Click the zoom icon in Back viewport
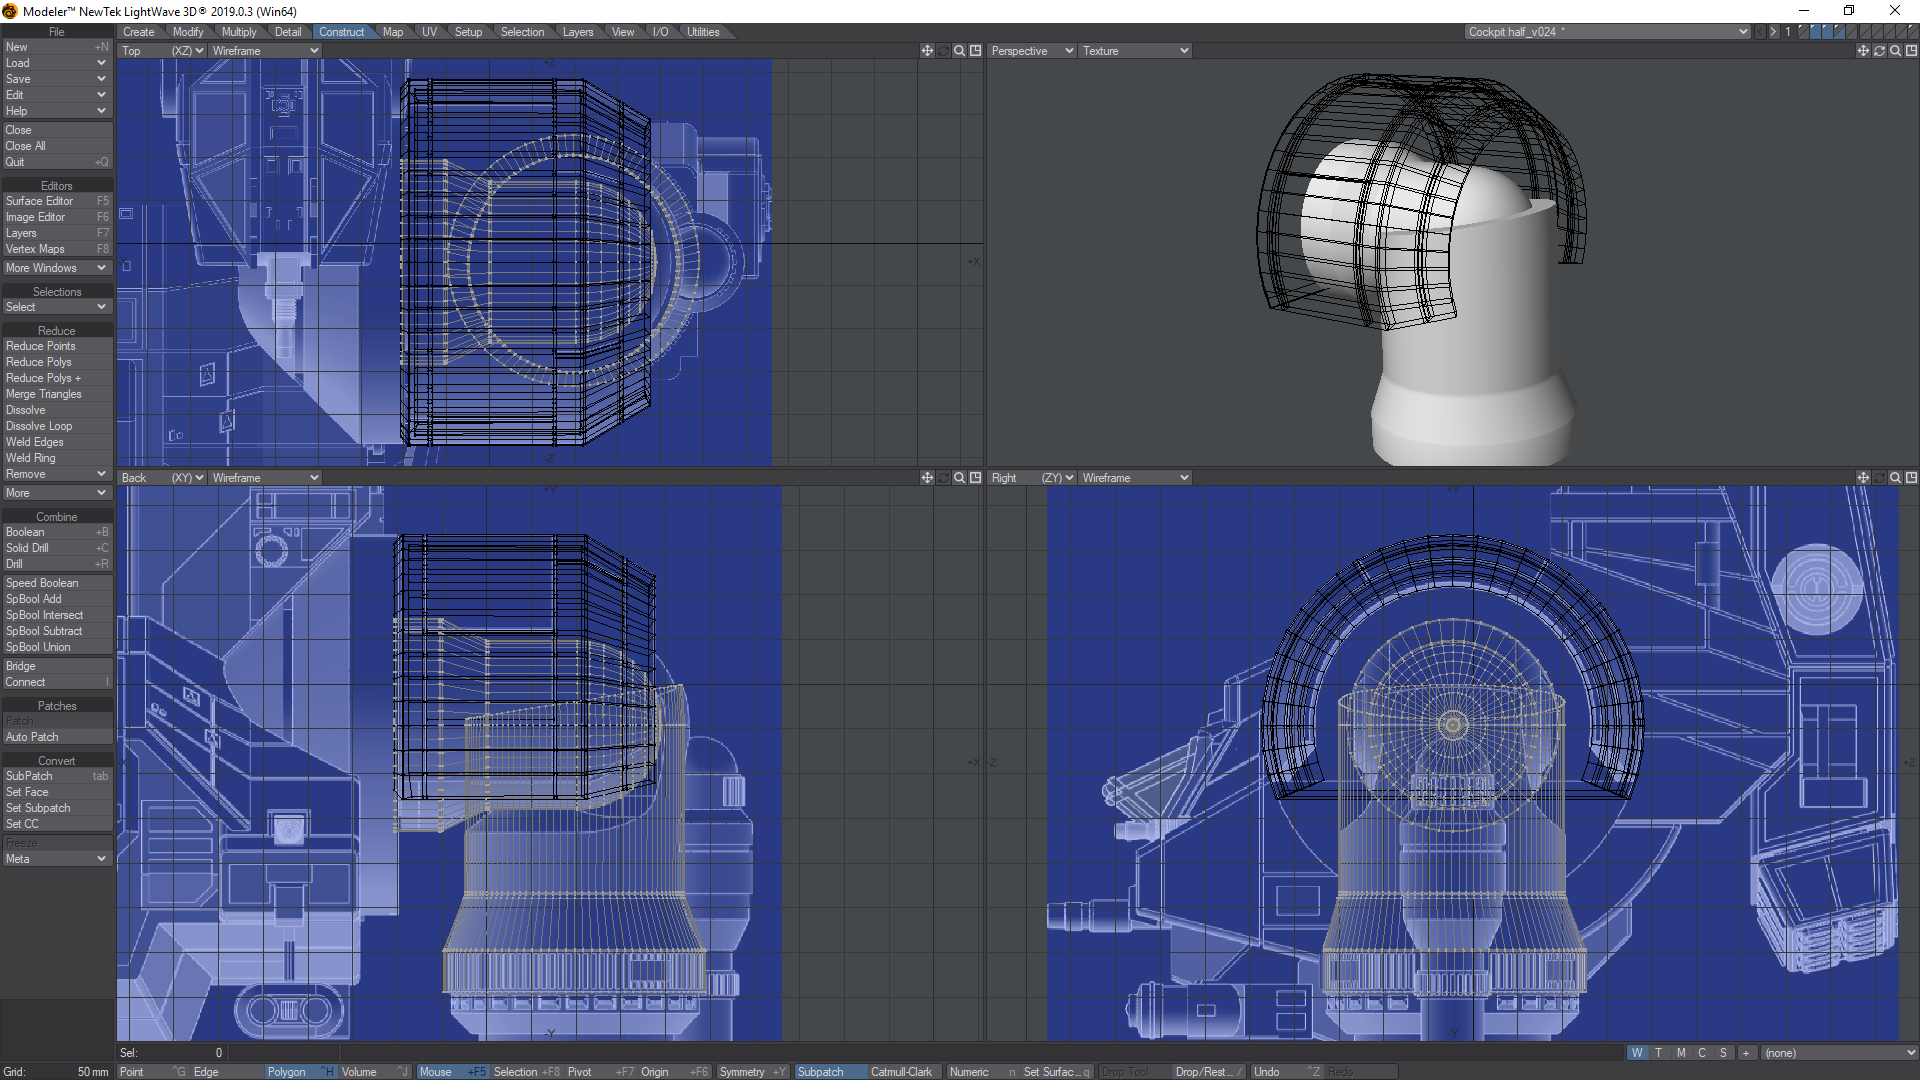Viewport: 1920px width, 1080px height. (959, 478)
